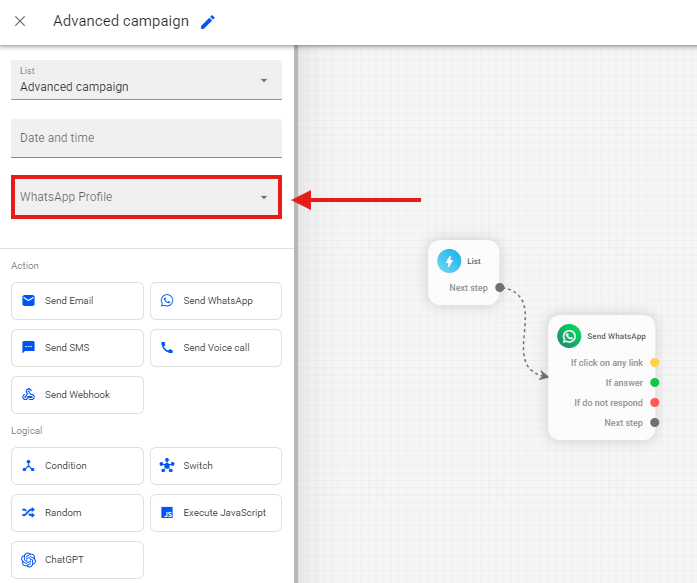Click the Send SMS message icon
Image resolution: width=697 pixels, height=583 pixels.
pyautogui.click(x=28, y=348)
